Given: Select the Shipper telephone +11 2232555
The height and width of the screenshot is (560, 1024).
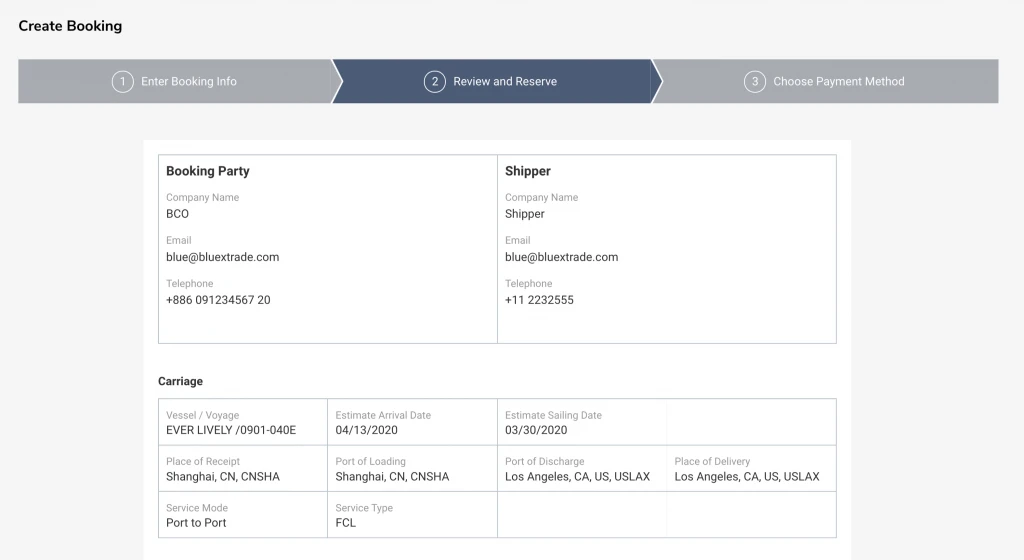Looking at the screenshot, I should [x=539, y=300].
